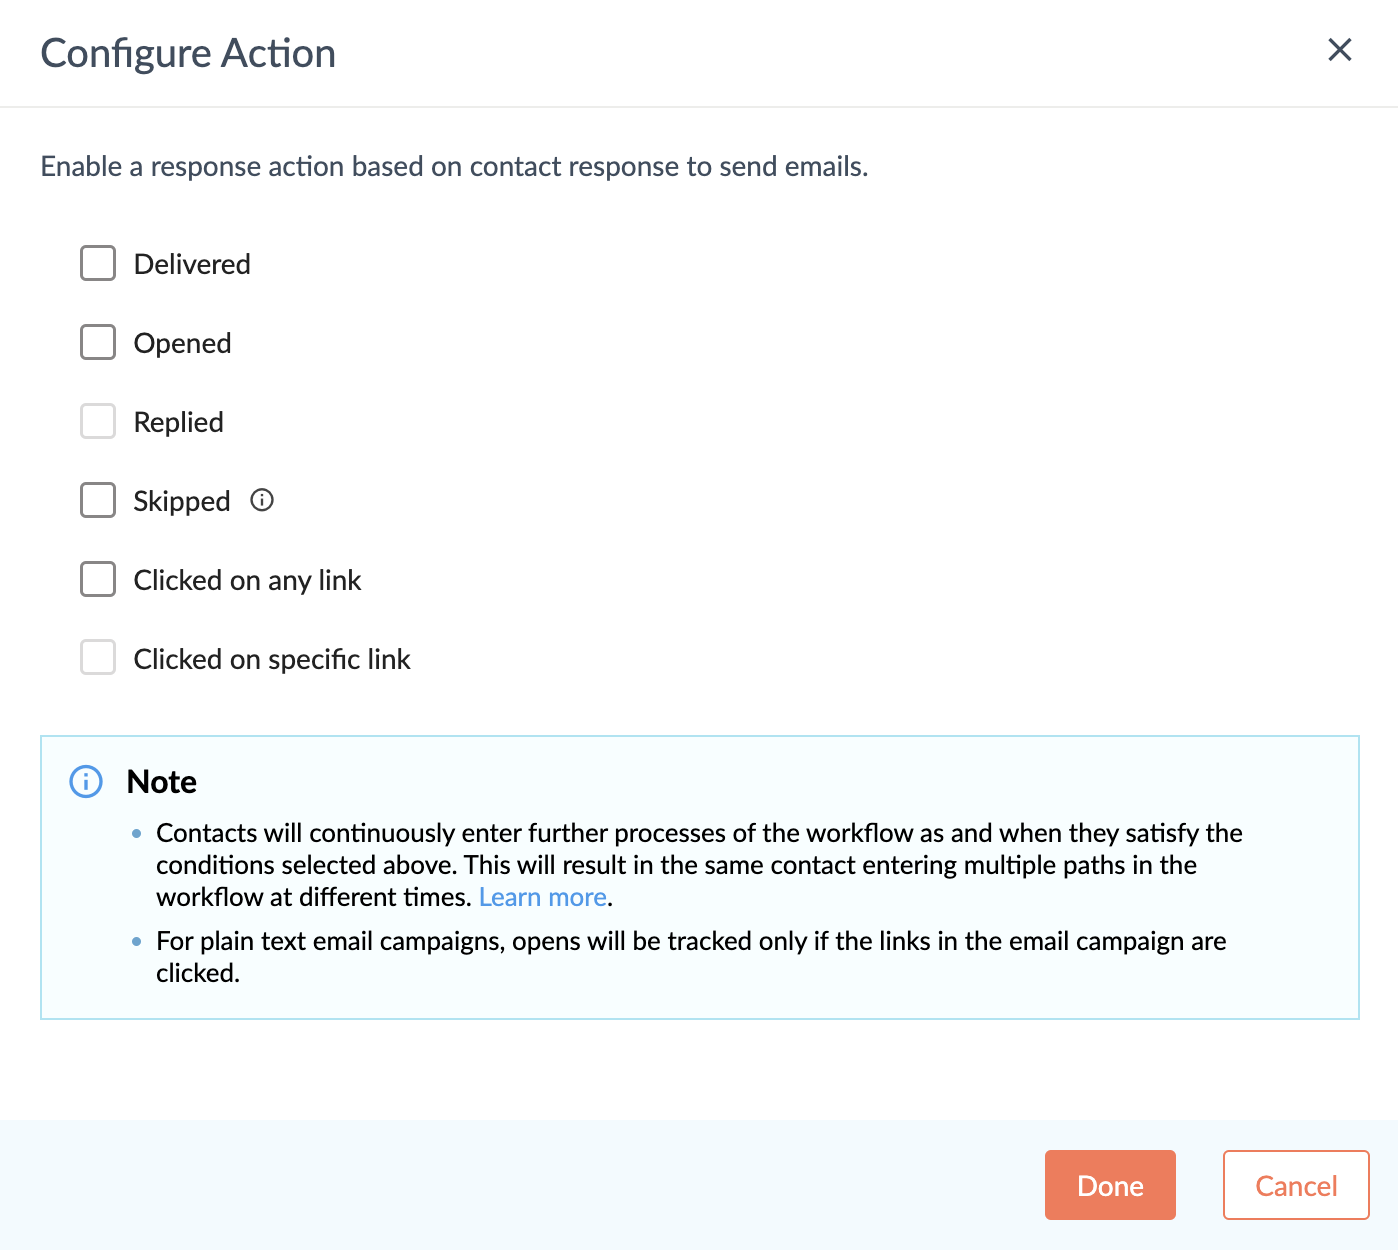Enable the Delivered checkbox

pos(98,264)
